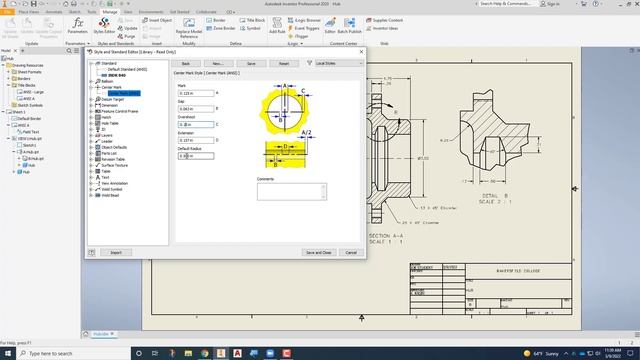Open the Annotate ribbon tab
This screenshot has width=640, height=360.
pos(54,12)
